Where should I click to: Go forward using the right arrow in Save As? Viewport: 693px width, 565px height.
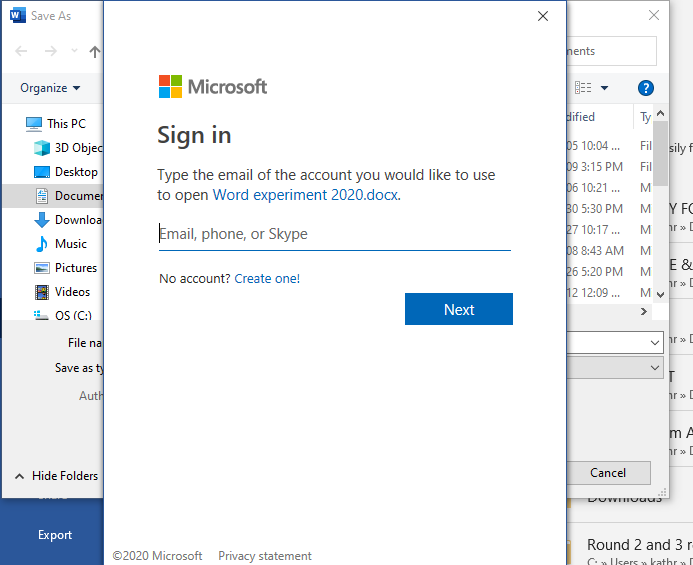point(51,51)
